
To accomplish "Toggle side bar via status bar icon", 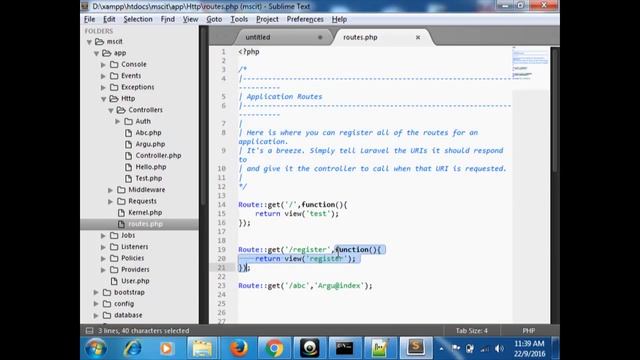I will point(89,331).
